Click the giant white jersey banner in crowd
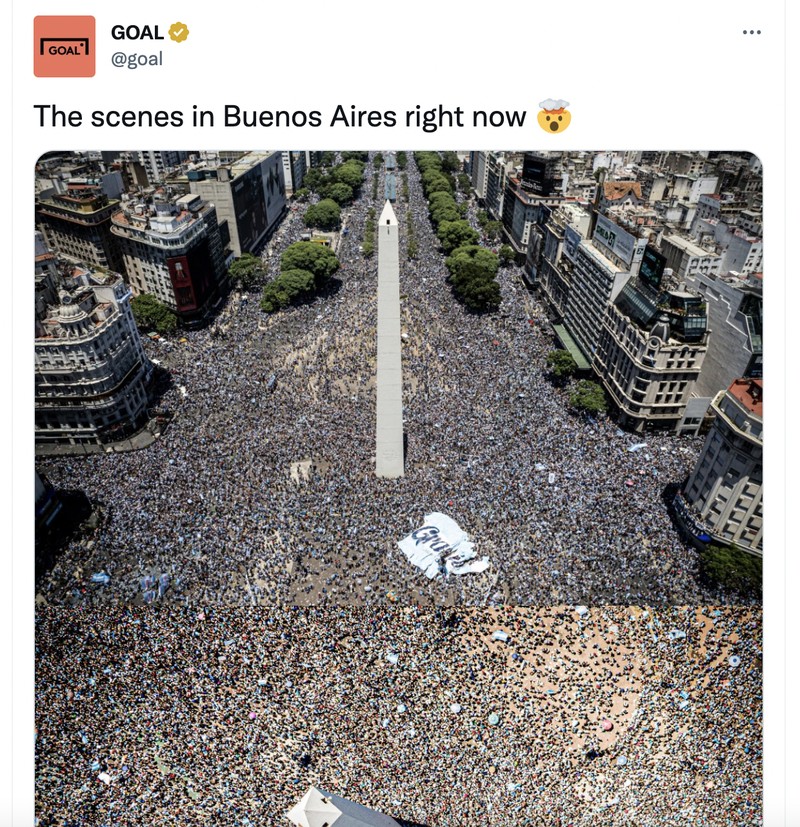 click(442, 545)
